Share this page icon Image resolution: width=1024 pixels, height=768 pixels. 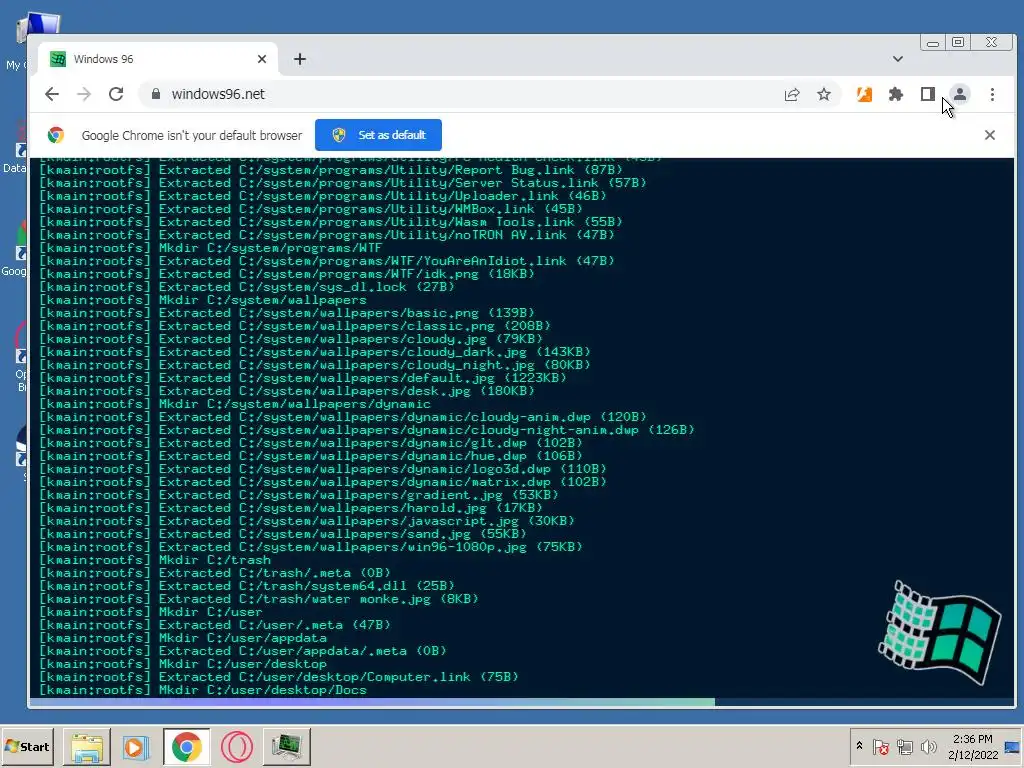792,94
